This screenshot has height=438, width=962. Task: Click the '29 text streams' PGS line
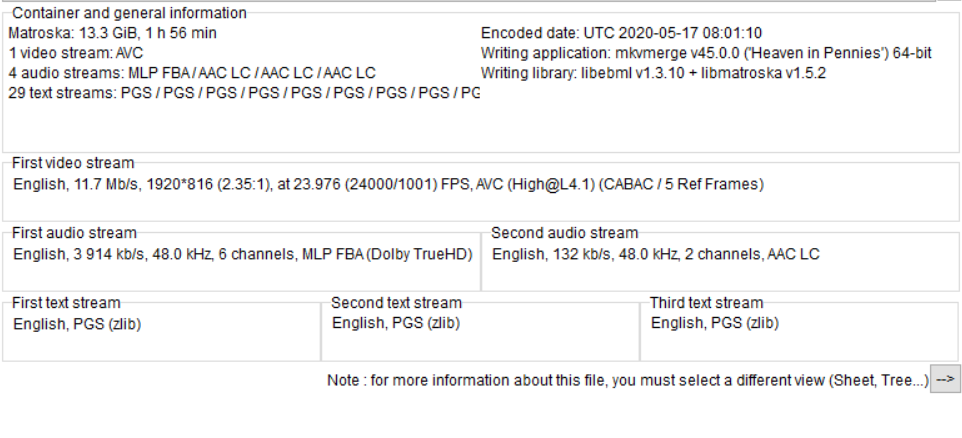tap(242, 93)
